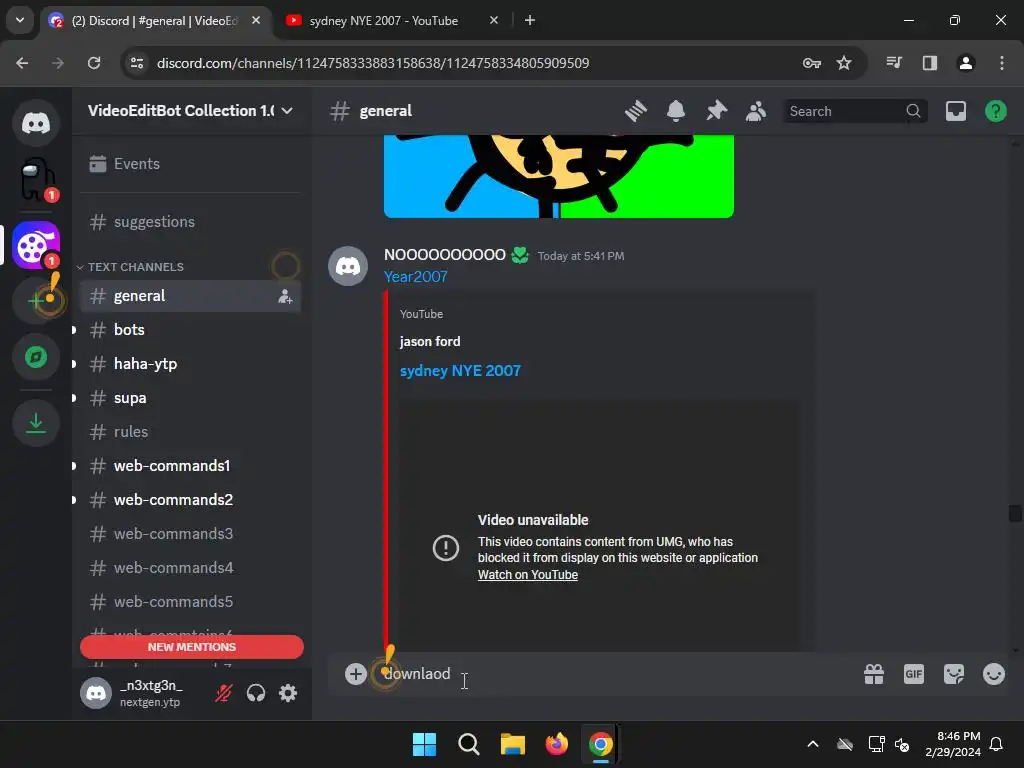
Task: Open Discord direct messages home icon
Action: 36,122
